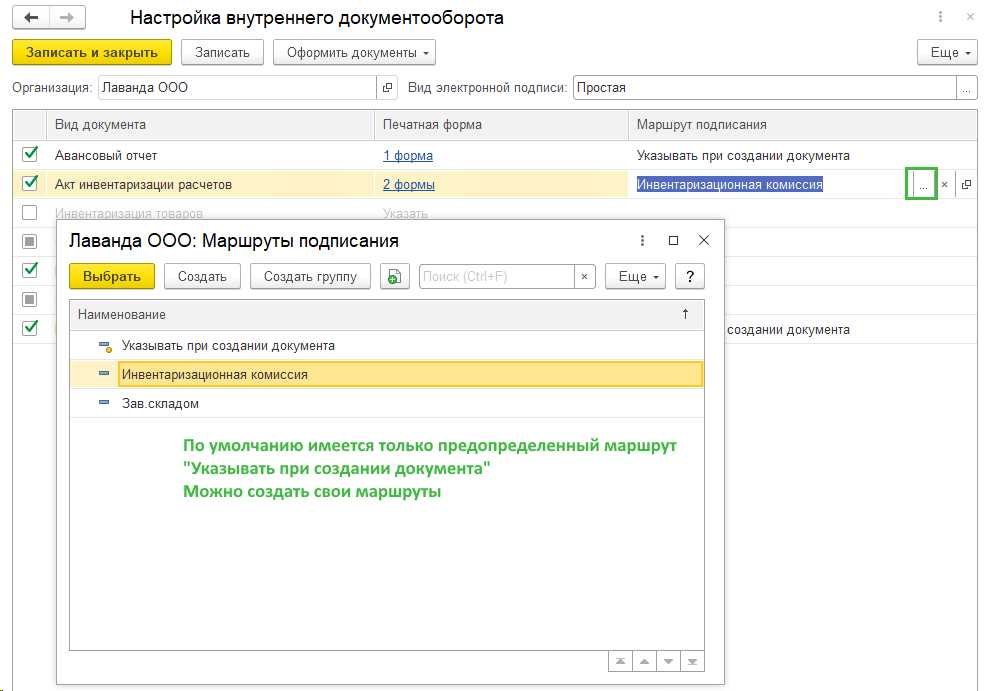
Task: Click the Маршрут подписания column header
Action: click(803, 125)
